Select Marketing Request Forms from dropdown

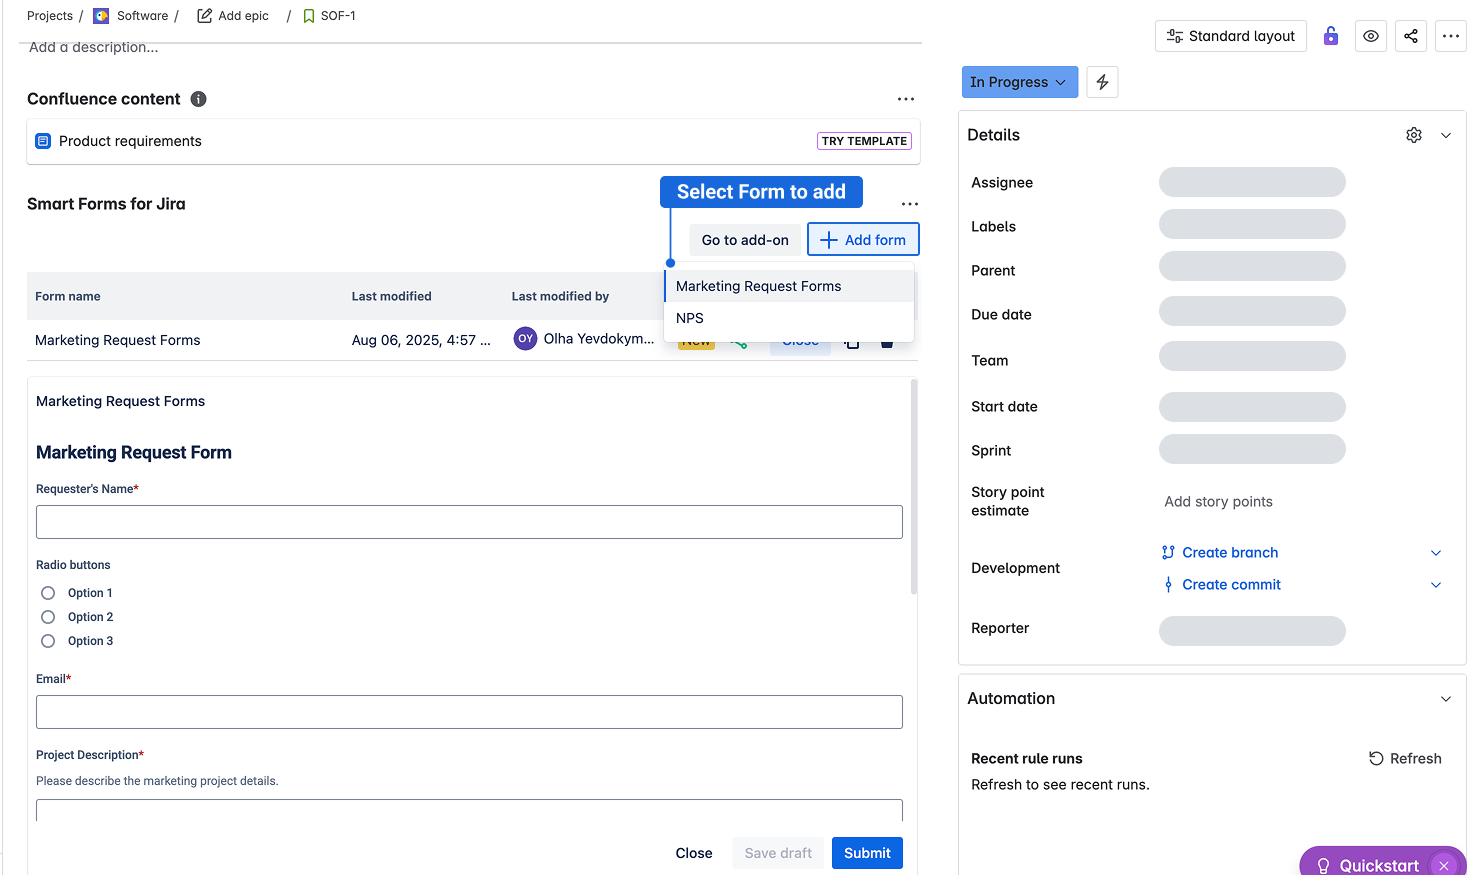click(758, 286)
